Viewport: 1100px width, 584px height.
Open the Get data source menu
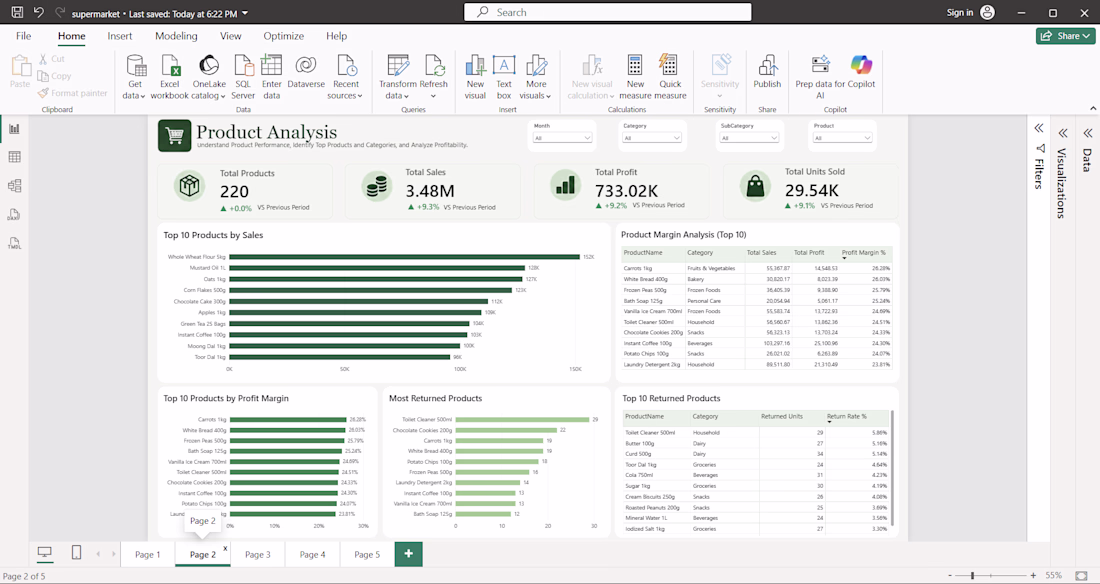135,77
